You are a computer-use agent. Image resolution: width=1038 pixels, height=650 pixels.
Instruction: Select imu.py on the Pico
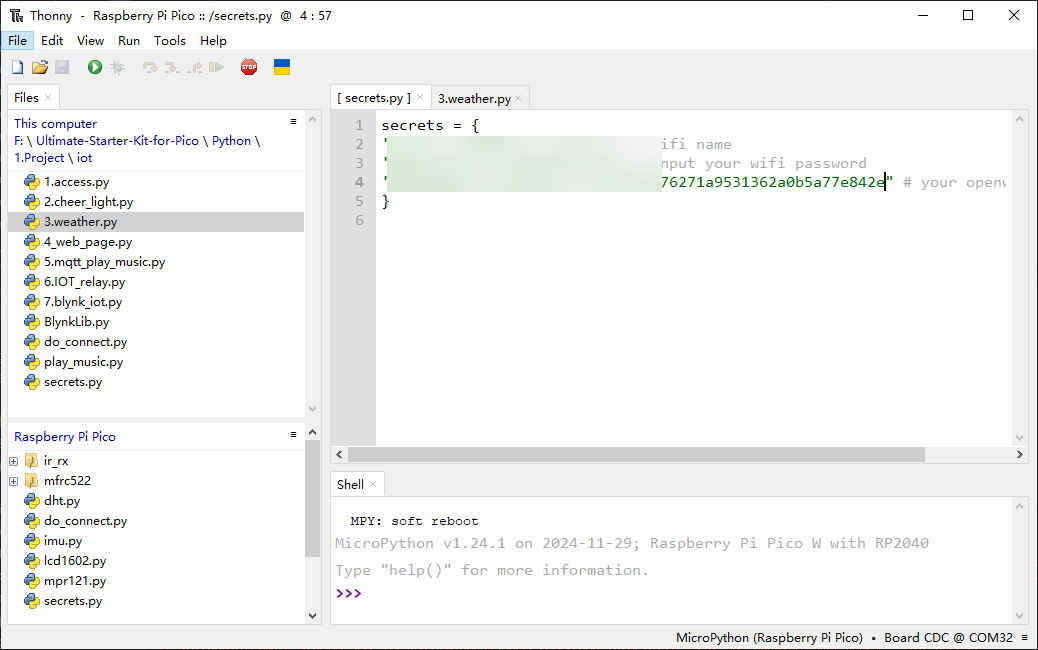click(63, 541)
